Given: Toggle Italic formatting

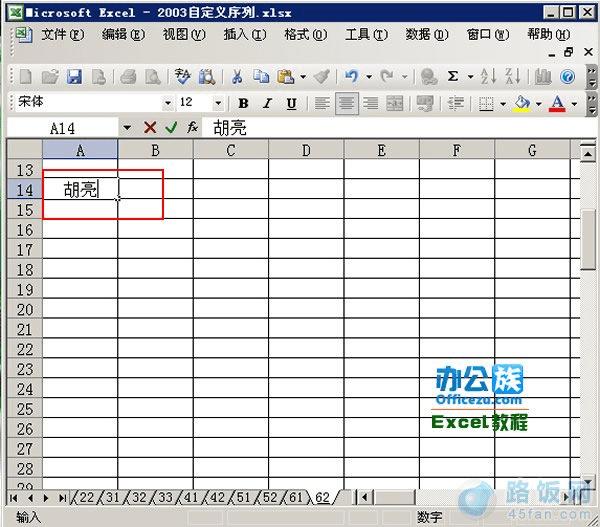Looking at the screenshot, I should tap(267, 103).
